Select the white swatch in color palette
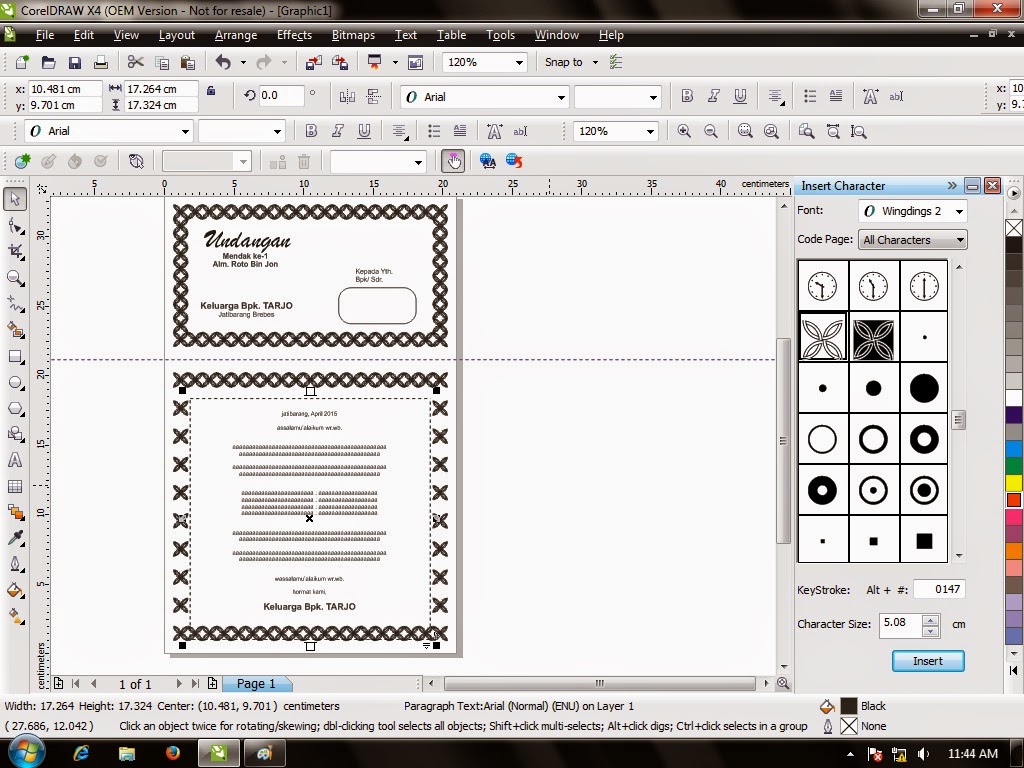1024x768 pixels. click(1014, 398)
